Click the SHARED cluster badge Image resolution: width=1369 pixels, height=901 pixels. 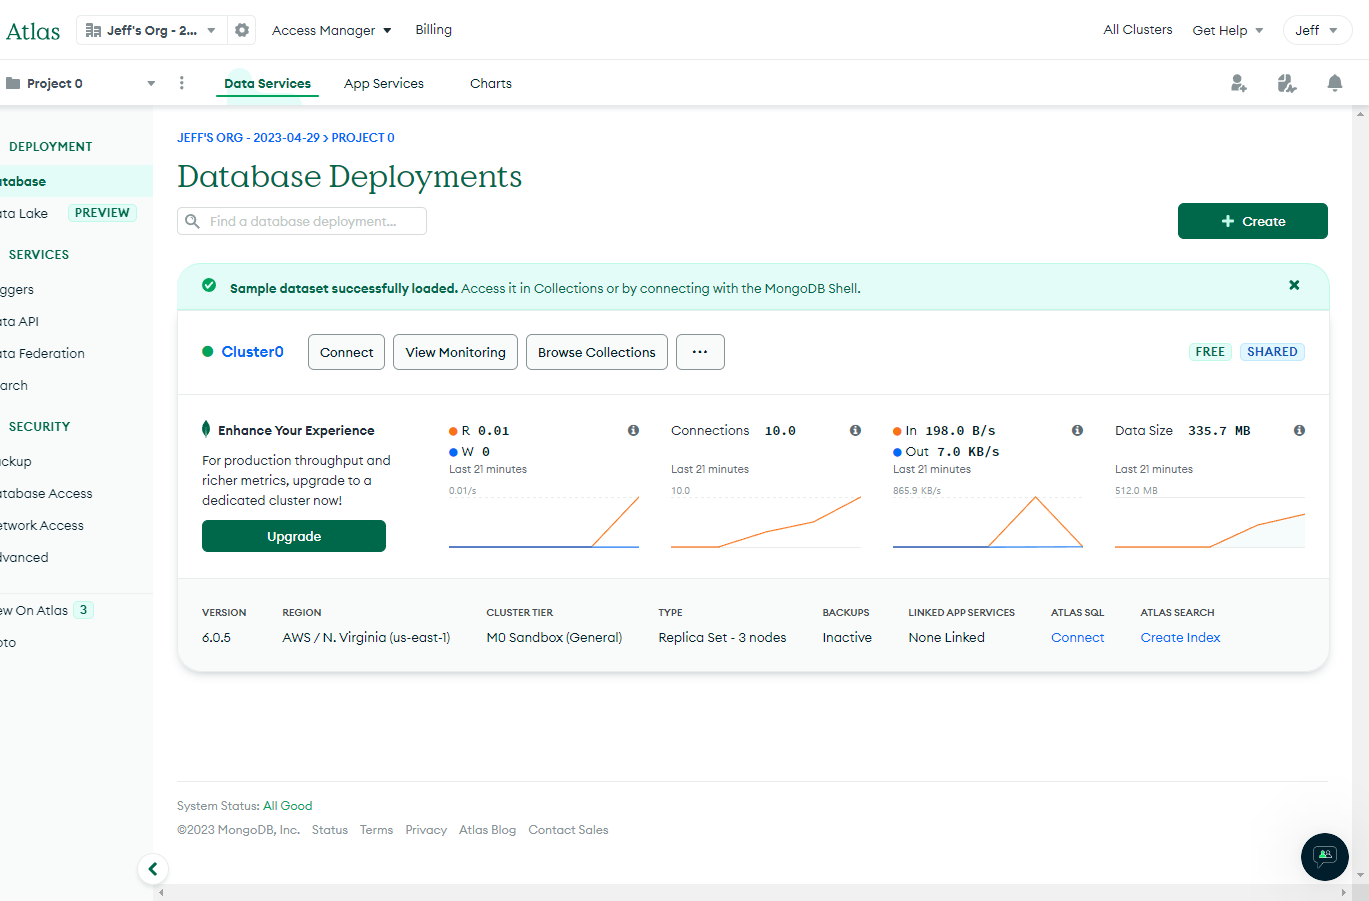[1272, 352]
